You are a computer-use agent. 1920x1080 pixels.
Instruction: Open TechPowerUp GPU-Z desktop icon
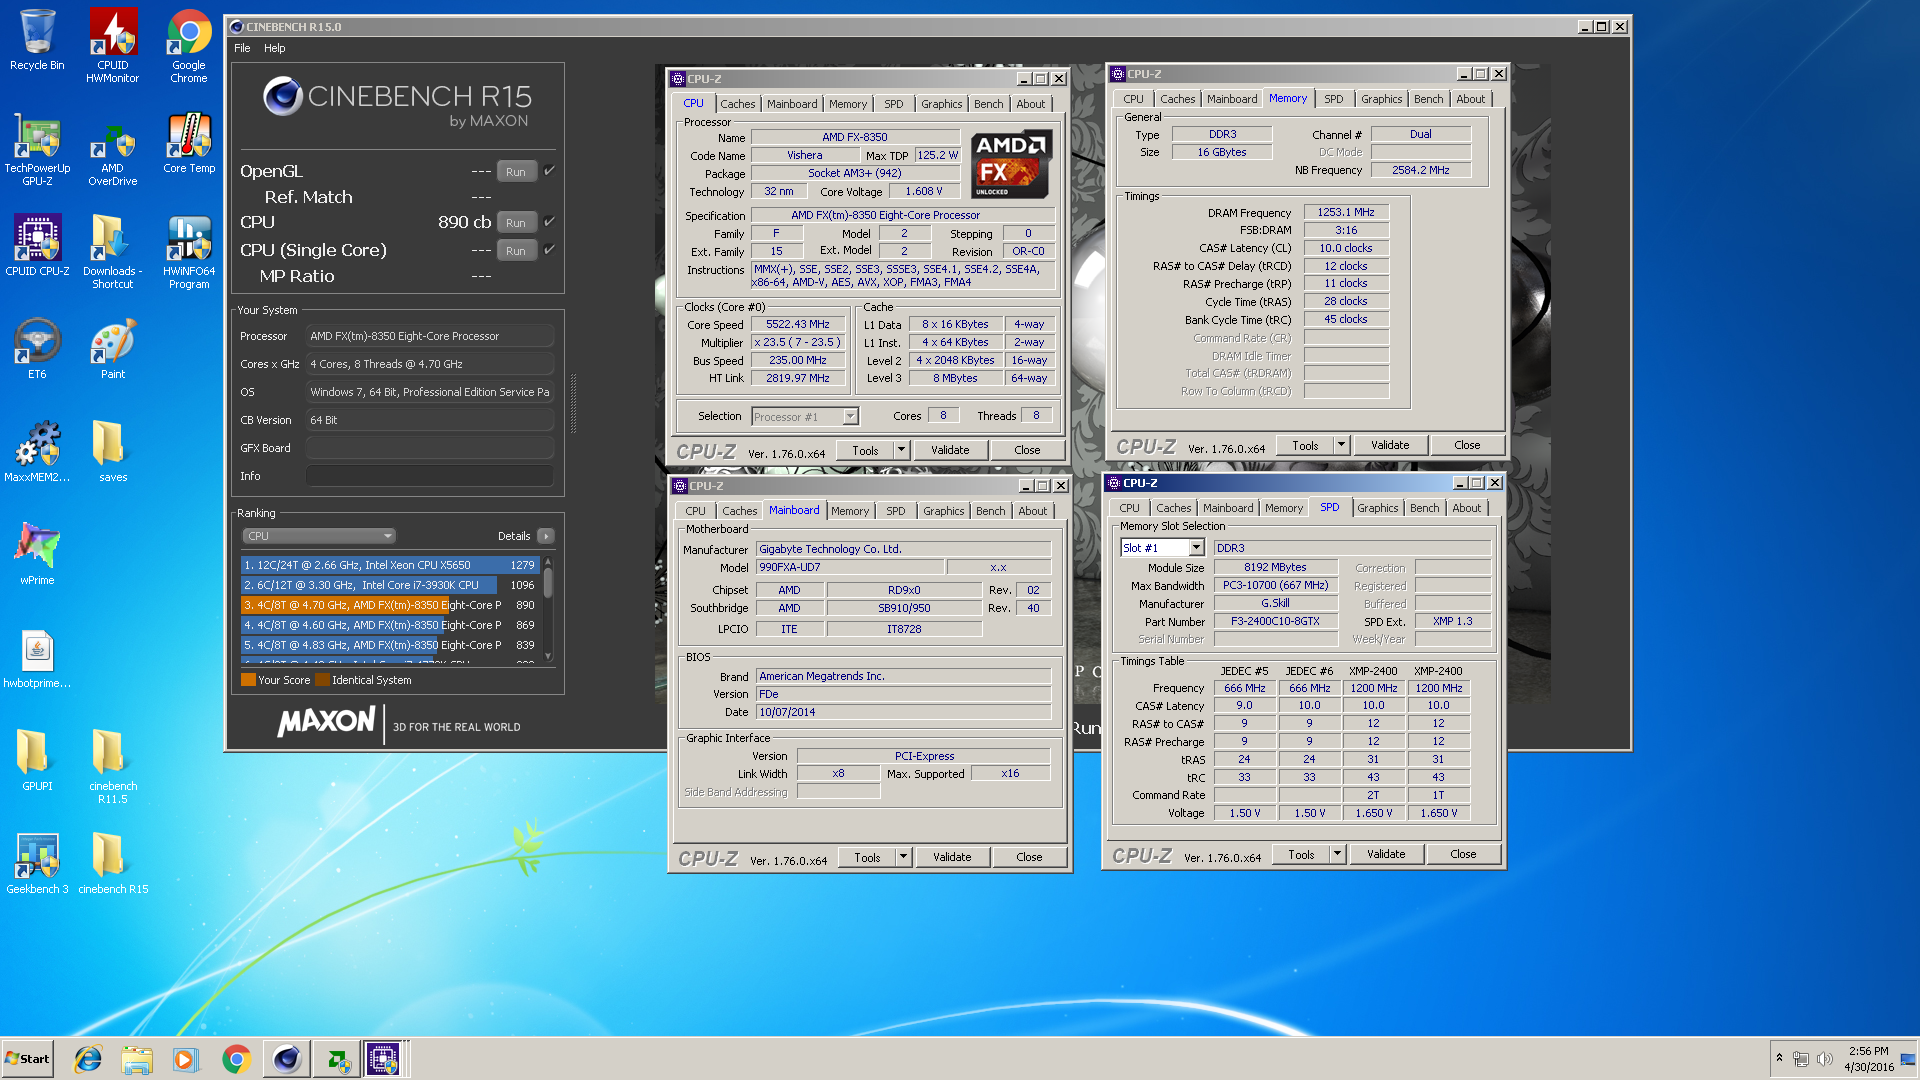37,148
